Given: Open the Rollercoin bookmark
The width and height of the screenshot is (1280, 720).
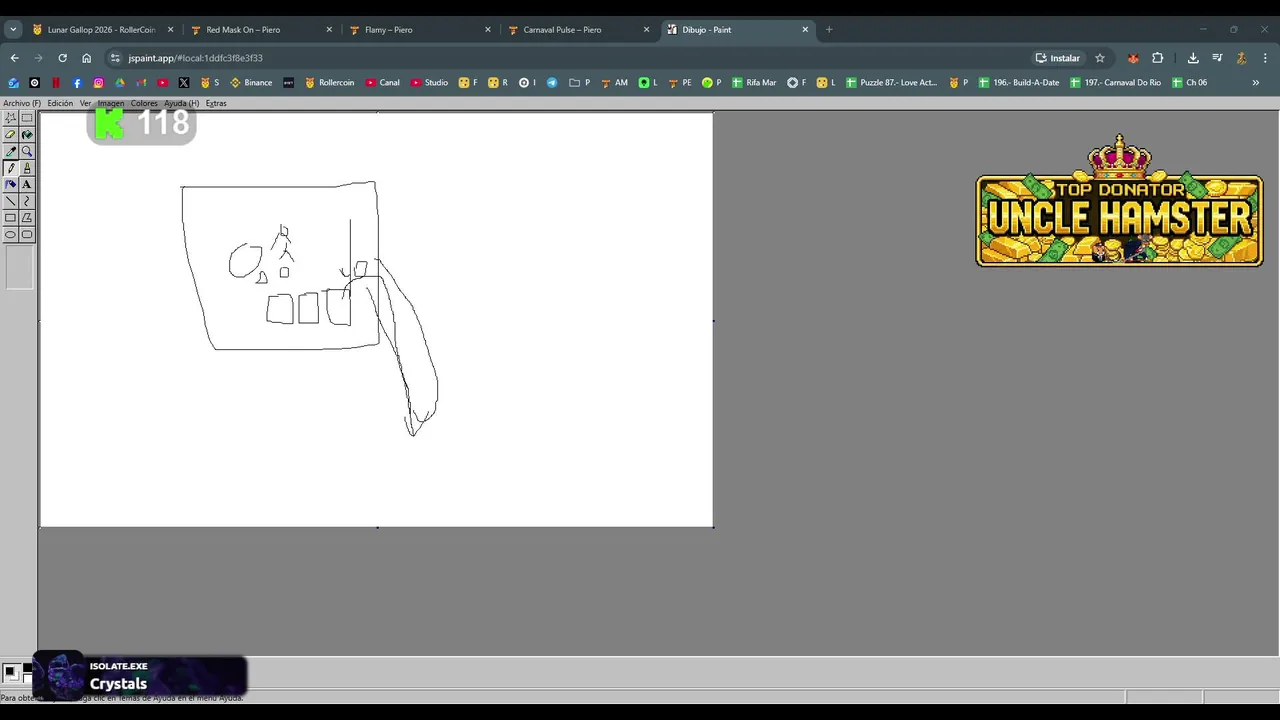Looking at the screenshot, I should click(x=329, y=82).
